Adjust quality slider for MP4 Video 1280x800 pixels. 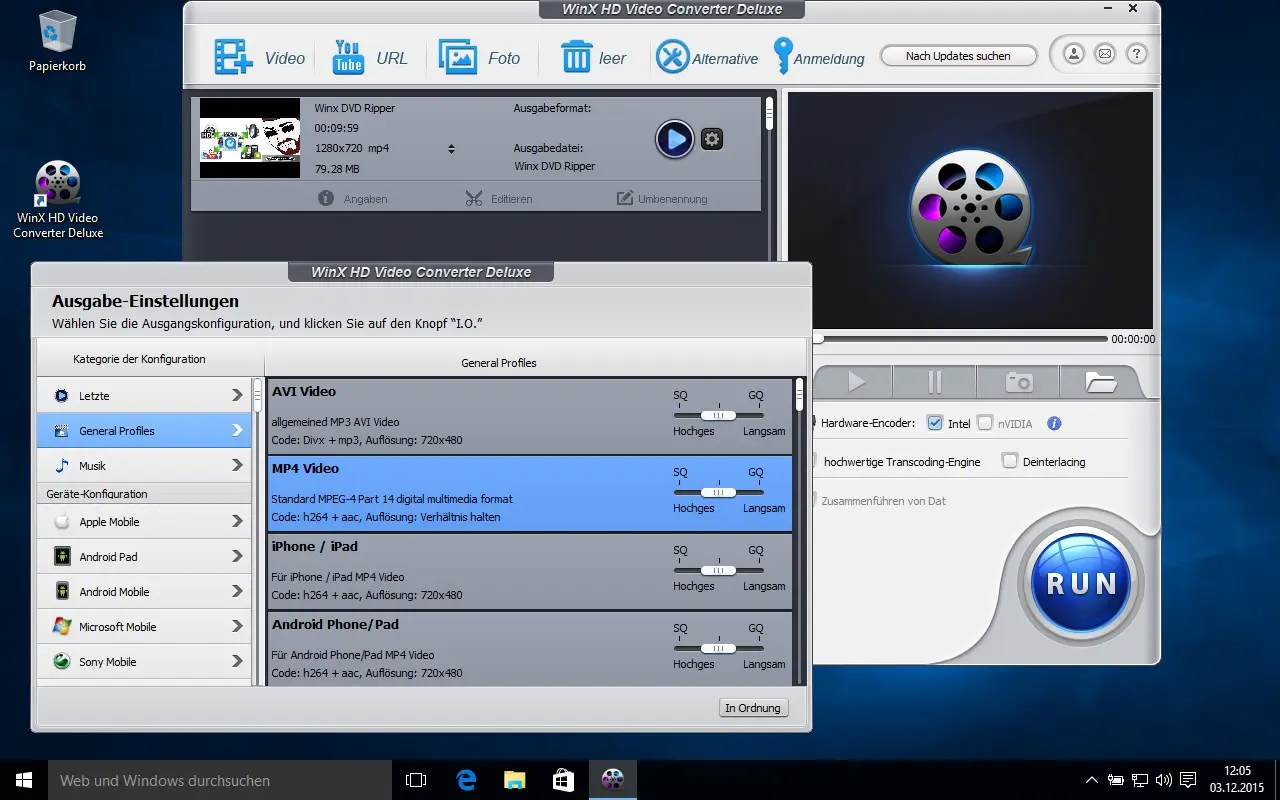tap(718, 492)
